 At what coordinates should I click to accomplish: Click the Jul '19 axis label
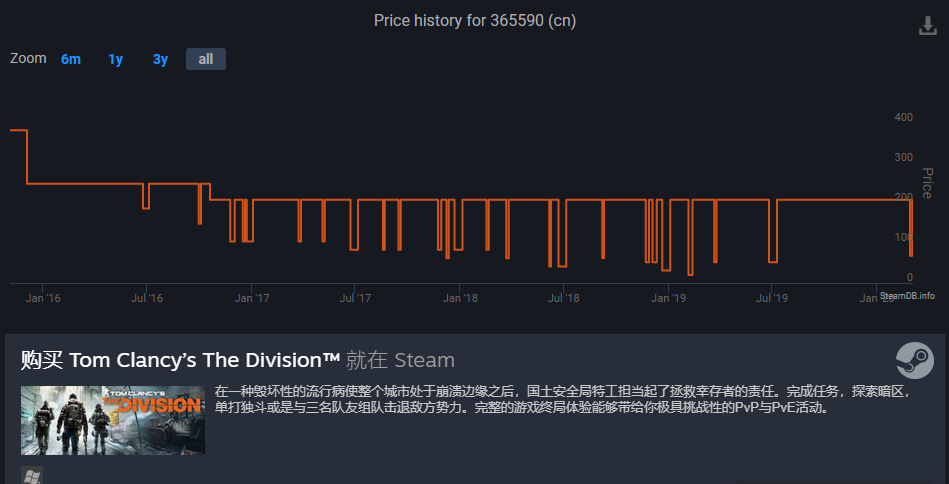pos(772,298)
